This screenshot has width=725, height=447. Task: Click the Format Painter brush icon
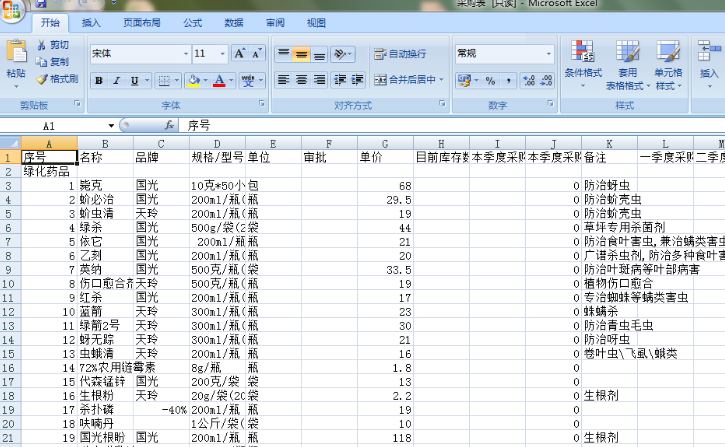(x=42, y=79)
